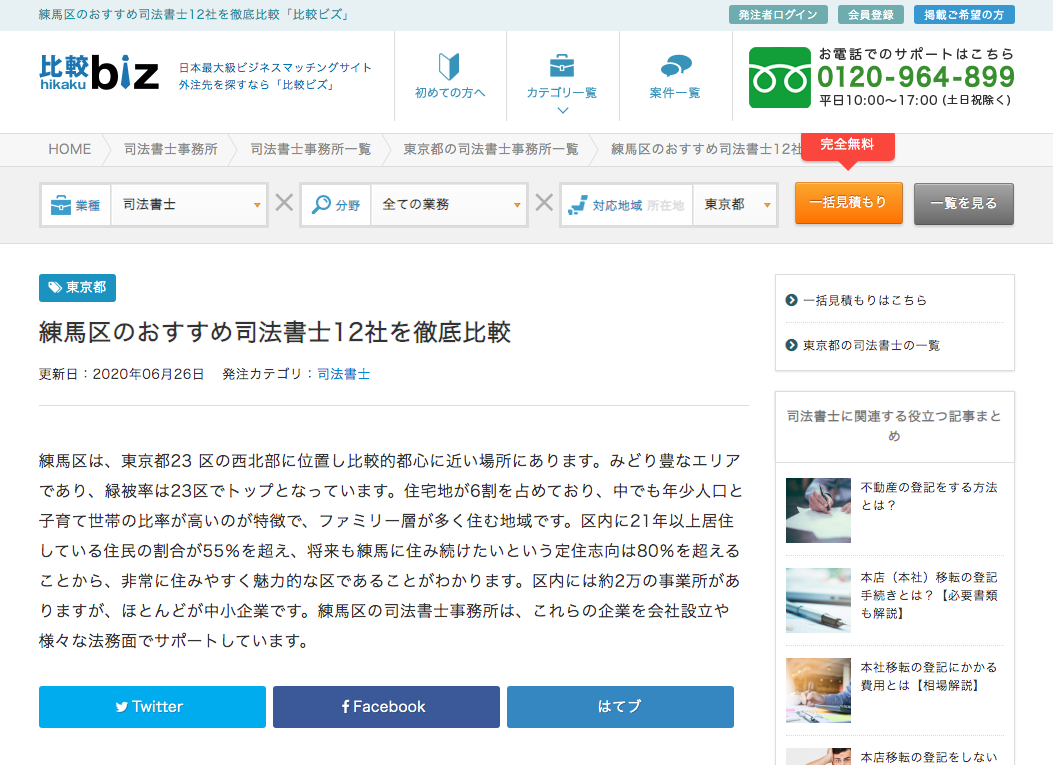This screenshot has width=1053, height=765.
Task: Click the 分野 magnifier icon
Action: pos(321,204)
